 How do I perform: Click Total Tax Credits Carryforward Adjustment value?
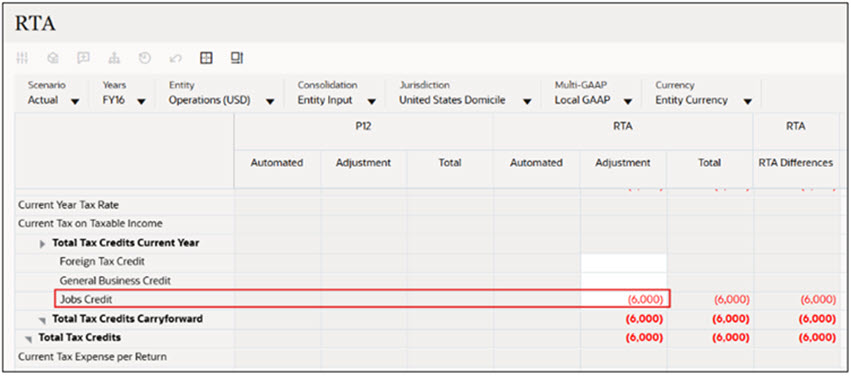pos(644,319)
